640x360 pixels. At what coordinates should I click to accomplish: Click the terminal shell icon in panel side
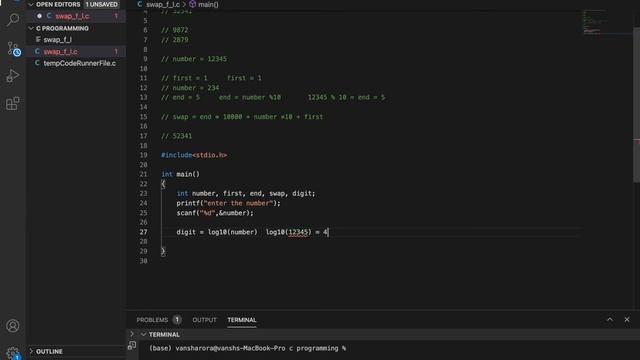tap(132, 346)
